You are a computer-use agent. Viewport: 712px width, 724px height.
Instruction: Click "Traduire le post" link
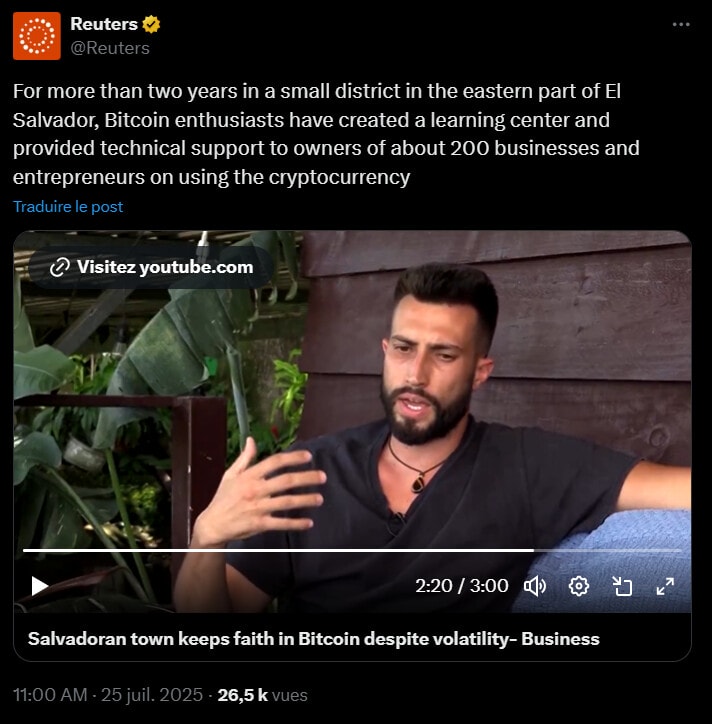click(68, 206)
